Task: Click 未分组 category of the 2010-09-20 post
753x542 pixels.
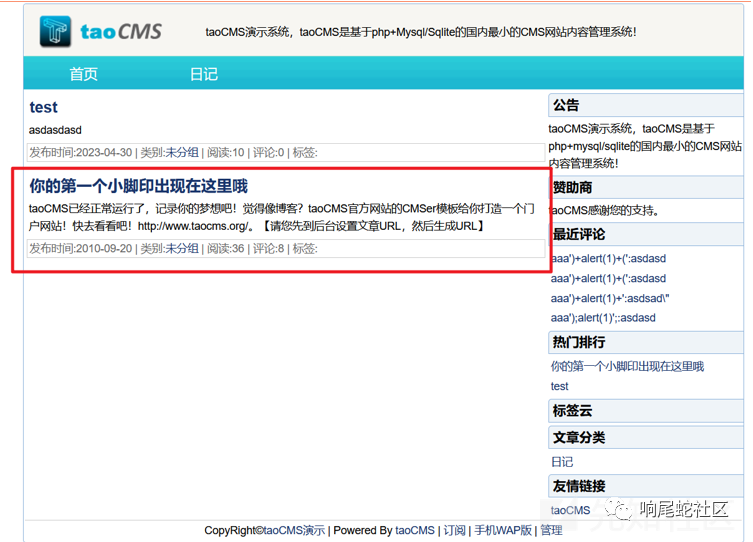Action: click(x=182, y=249)
